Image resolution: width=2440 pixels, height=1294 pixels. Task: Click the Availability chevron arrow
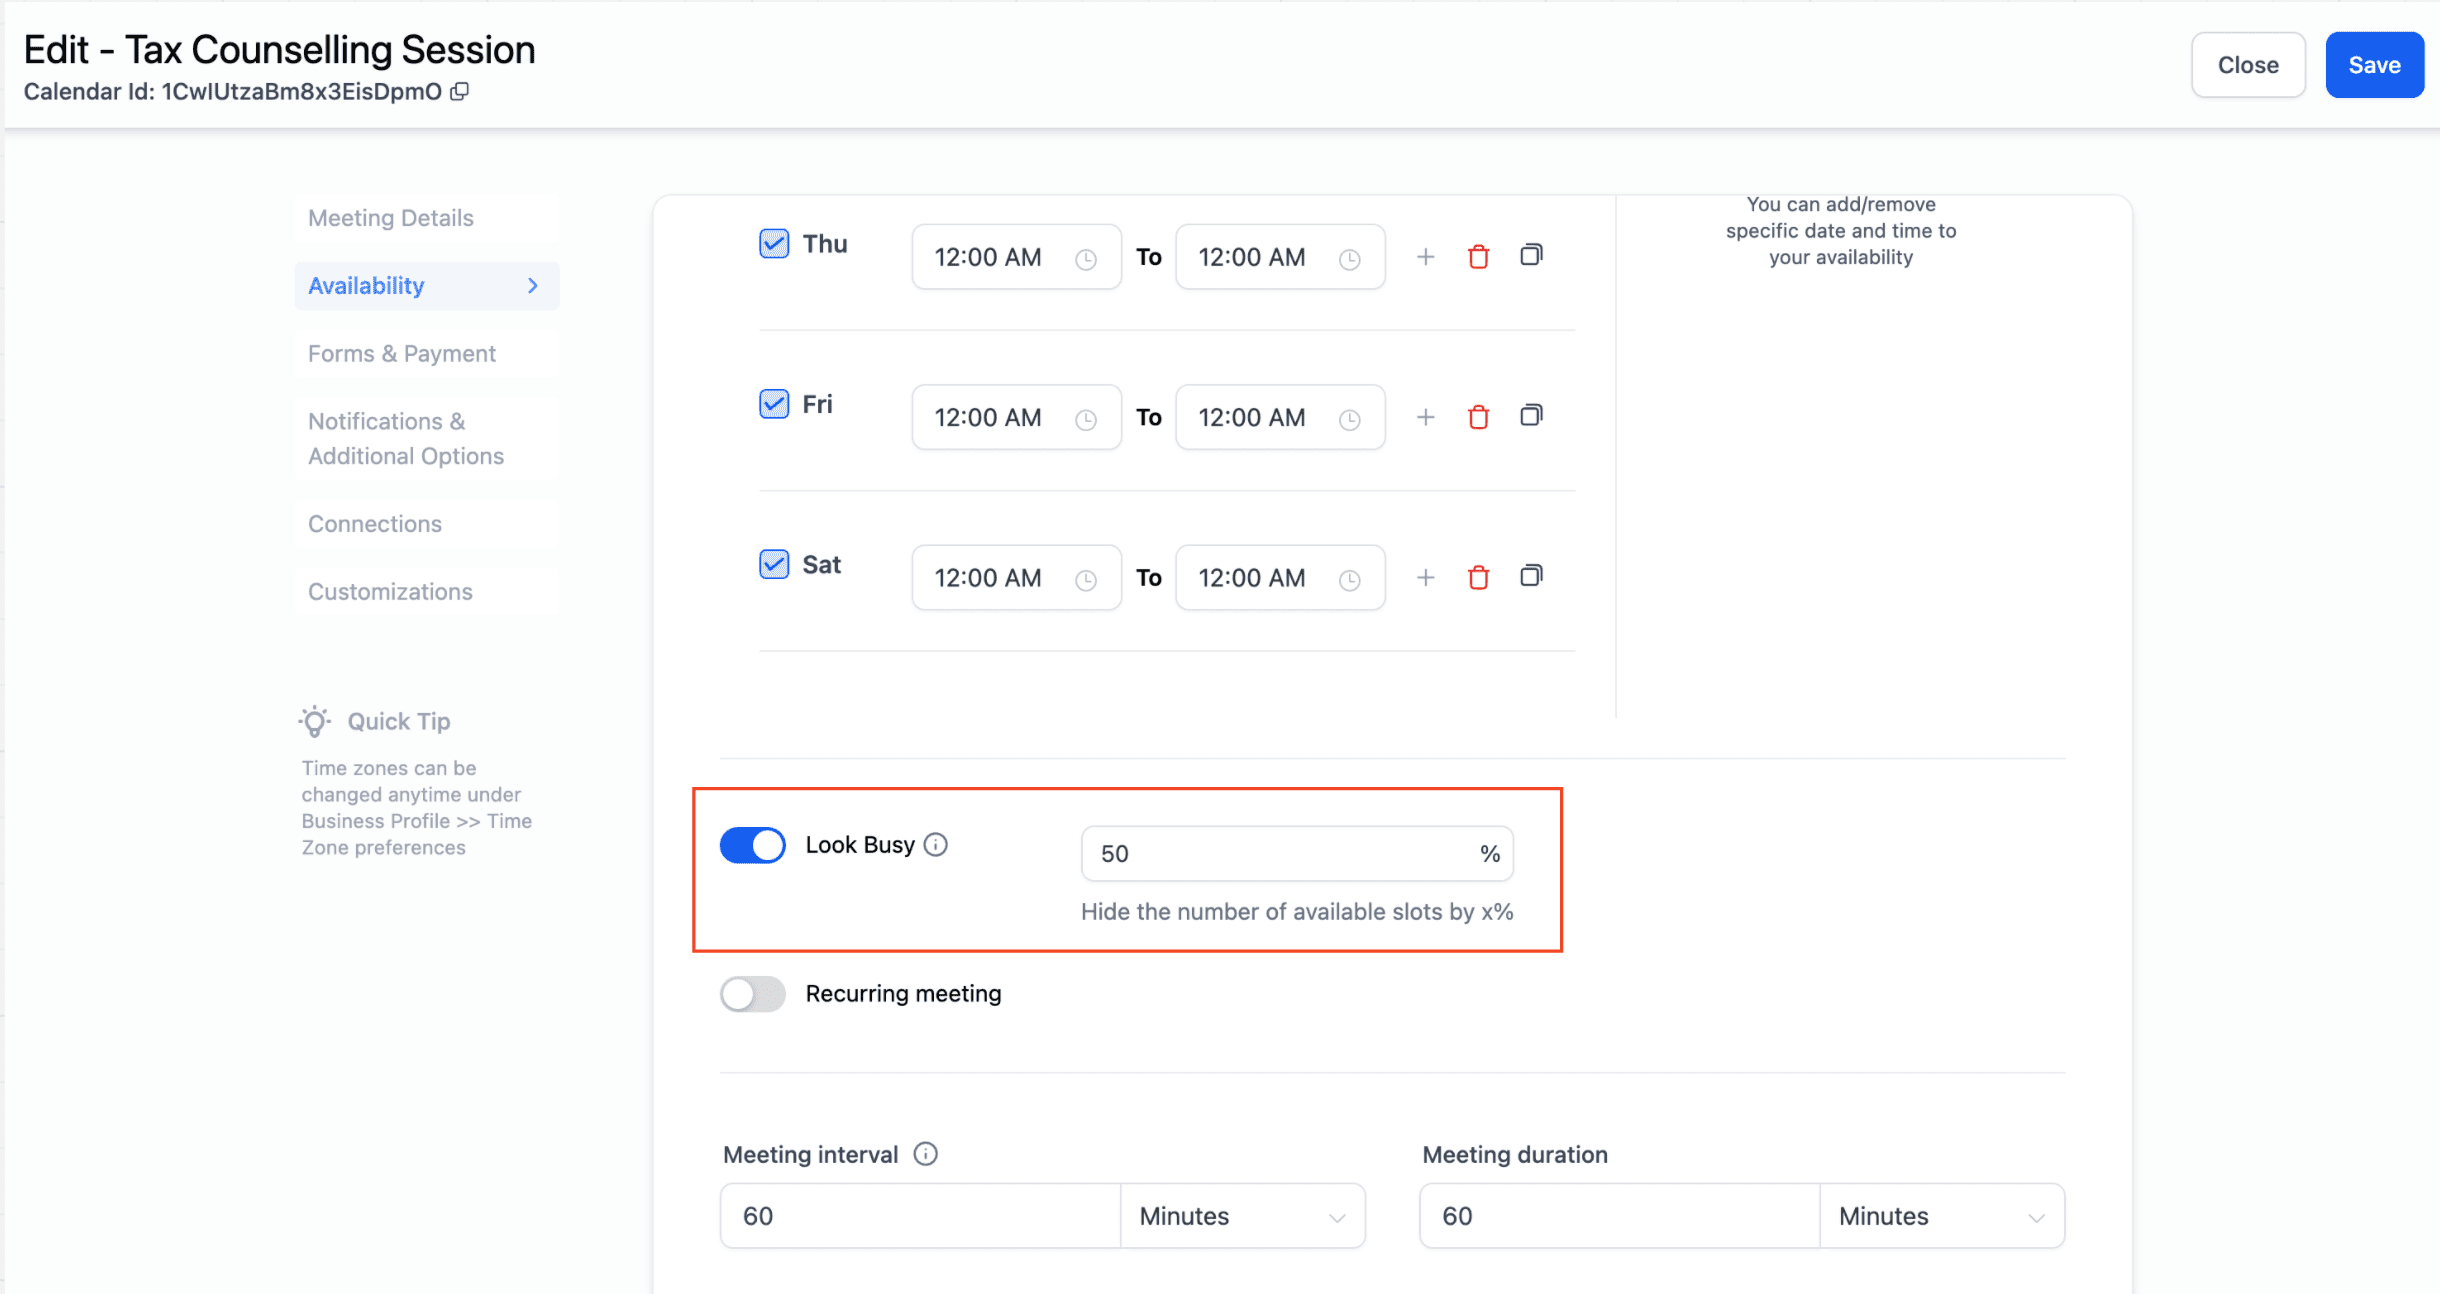(533, 286)
